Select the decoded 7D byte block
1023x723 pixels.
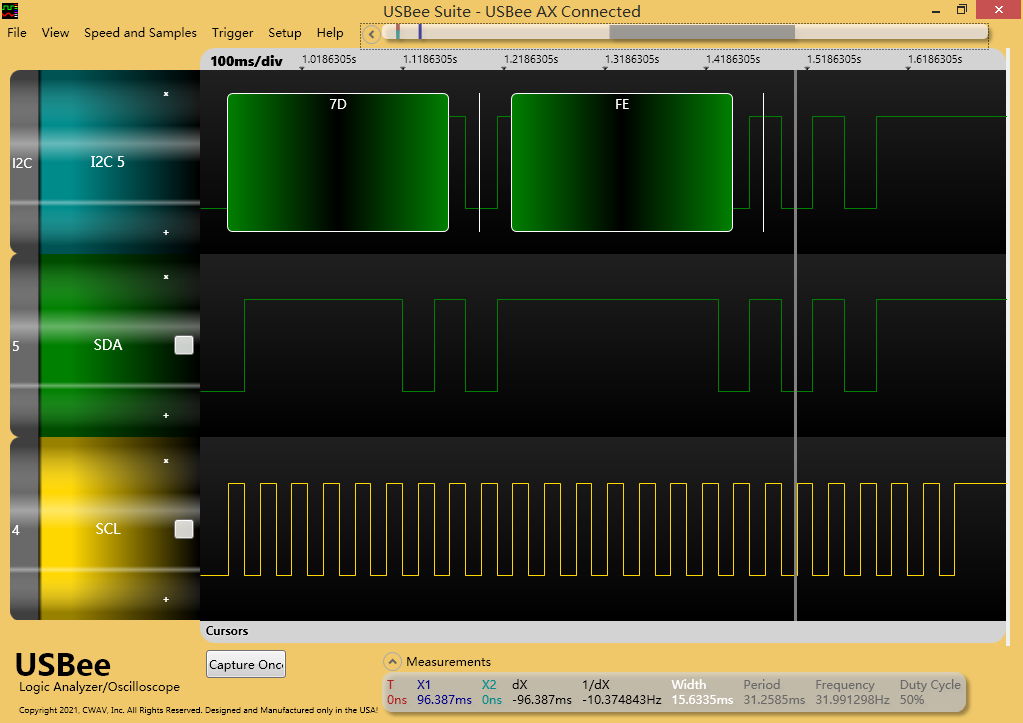pos(338,162)
